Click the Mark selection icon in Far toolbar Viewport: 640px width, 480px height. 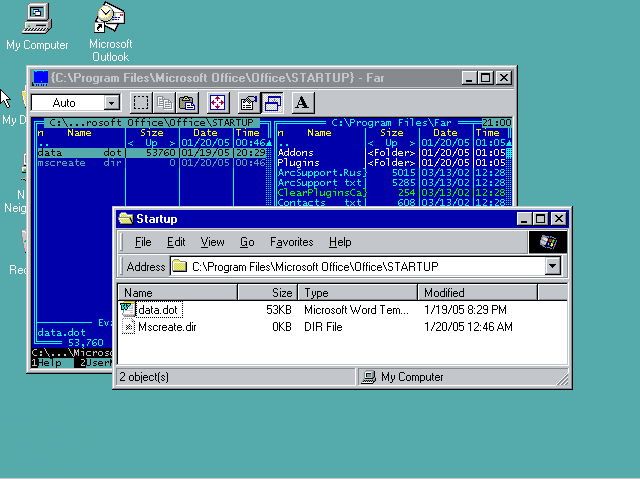click(x=141, y=102)
